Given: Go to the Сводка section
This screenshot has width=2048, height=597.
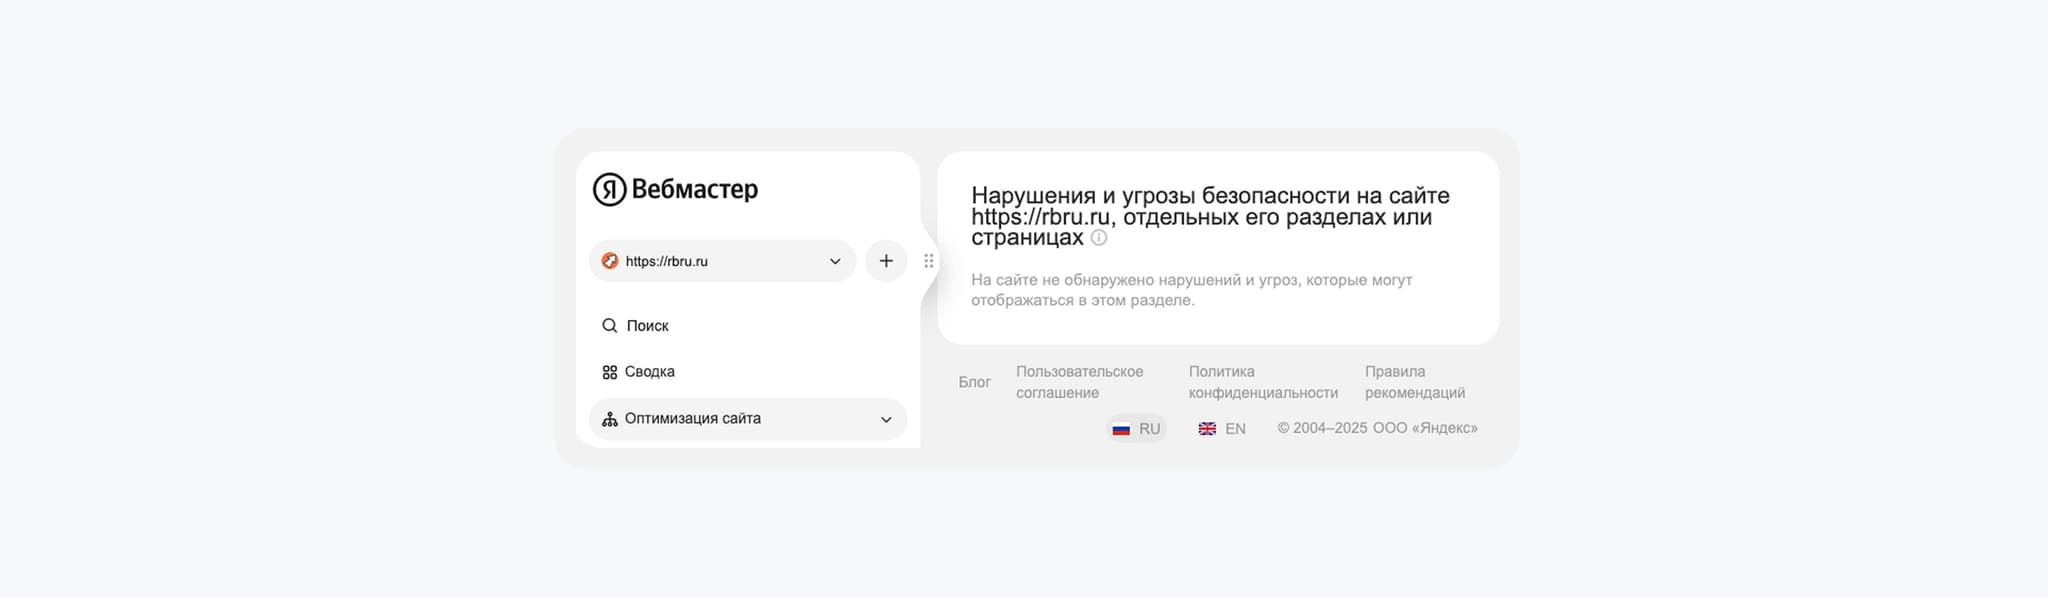Looking at the screenshot, I should 650,372.
